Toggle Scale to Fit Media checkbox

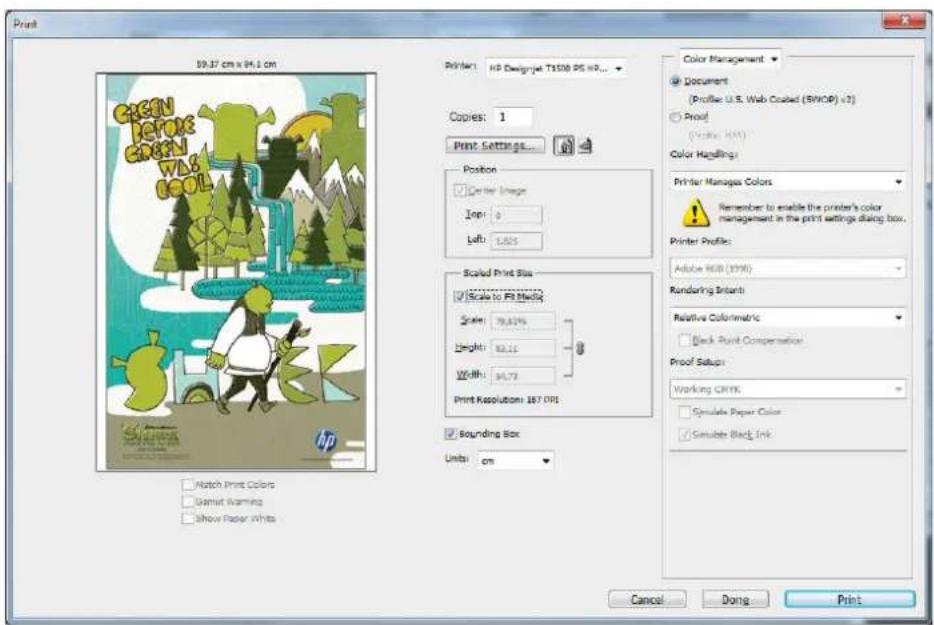tap(460, 296)
